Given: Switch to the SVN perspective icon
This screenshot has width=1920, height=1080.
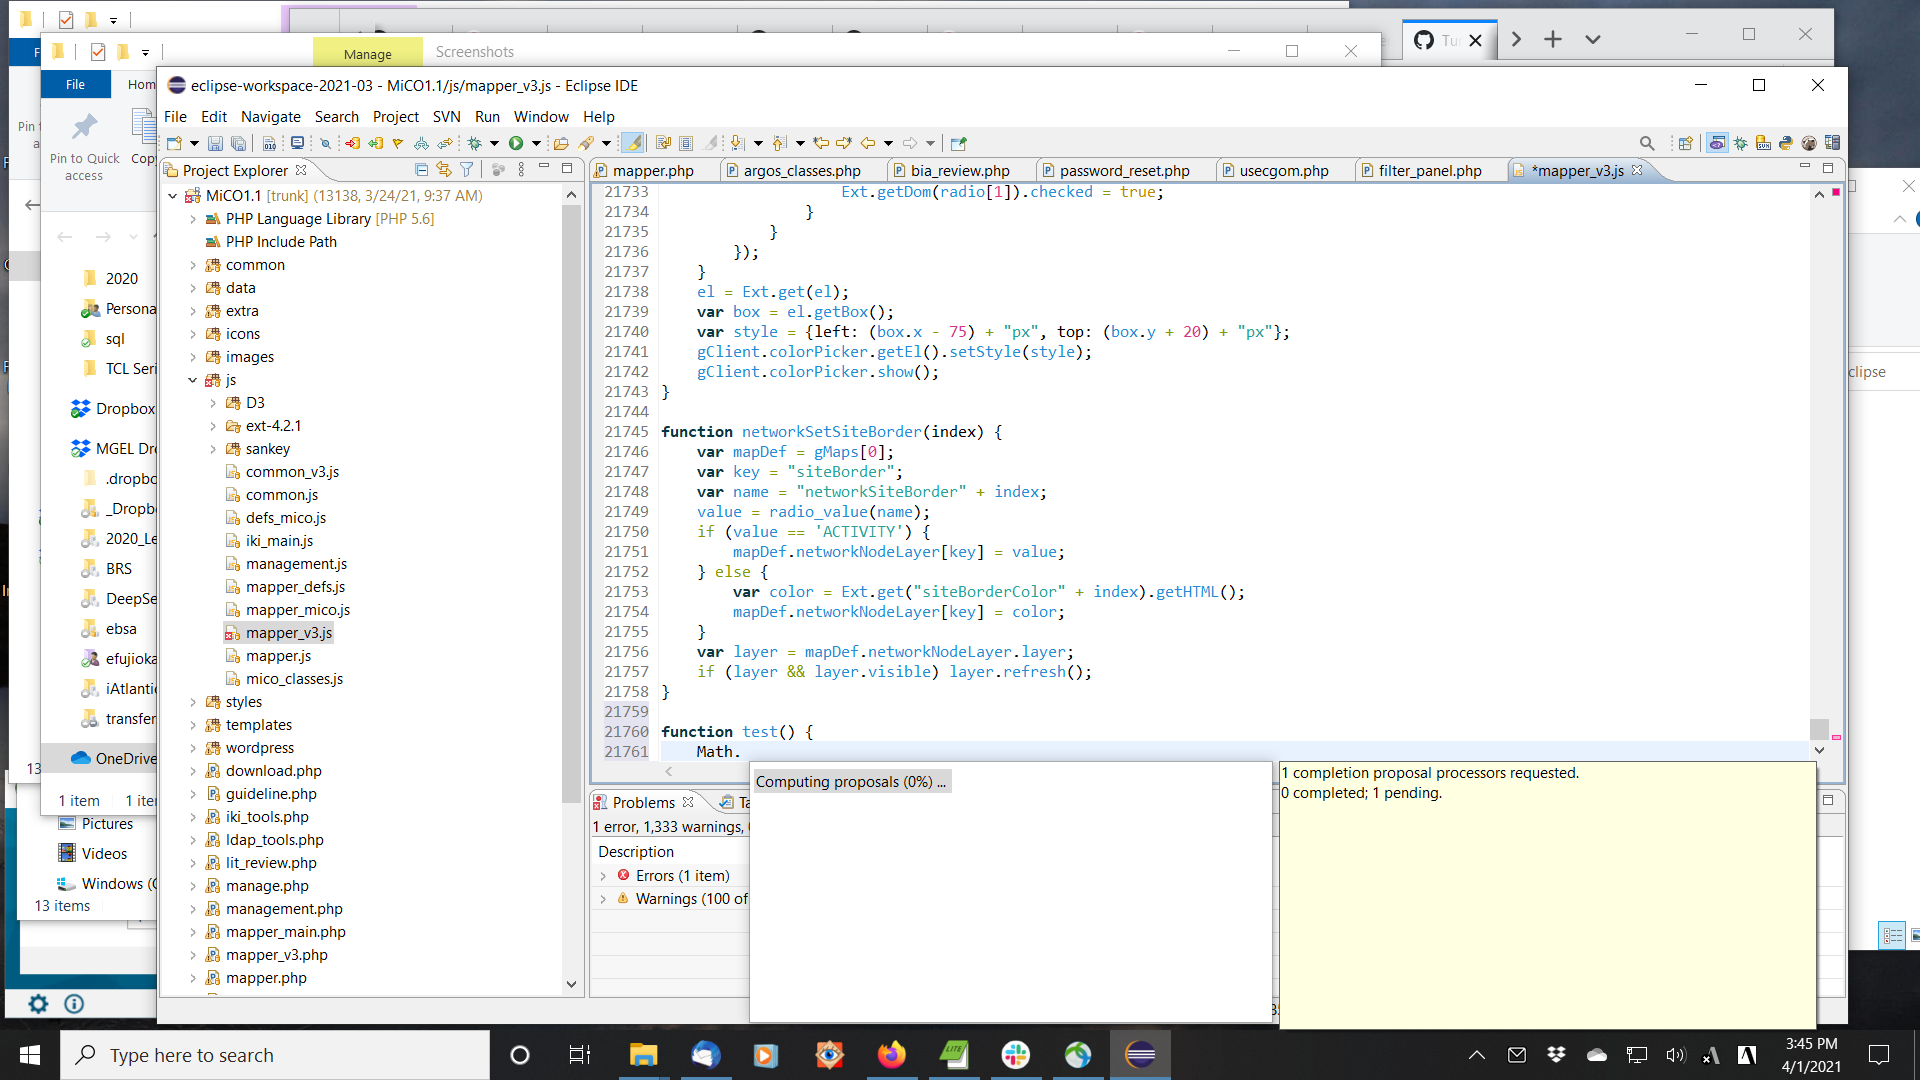Looking at the screenshot, I should click(1762, 144).
